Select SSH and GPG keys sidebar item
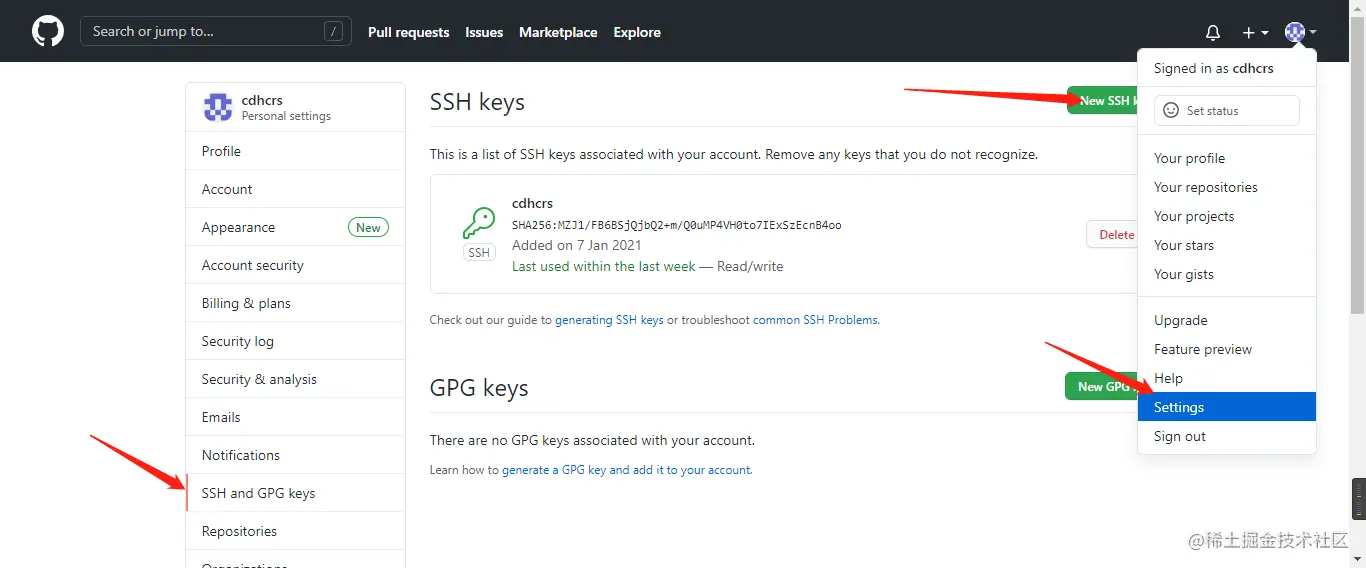This screenshot has height=568, width=1366. click(x=295, y=493)
